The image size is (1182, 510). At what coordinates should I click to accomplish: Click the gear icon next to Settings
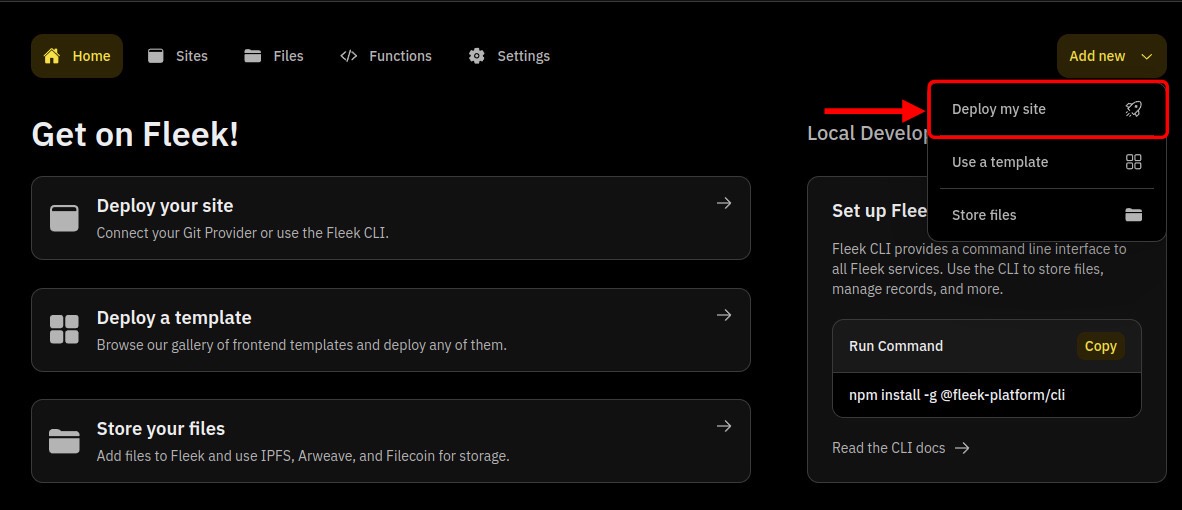[x=477, y=56]
